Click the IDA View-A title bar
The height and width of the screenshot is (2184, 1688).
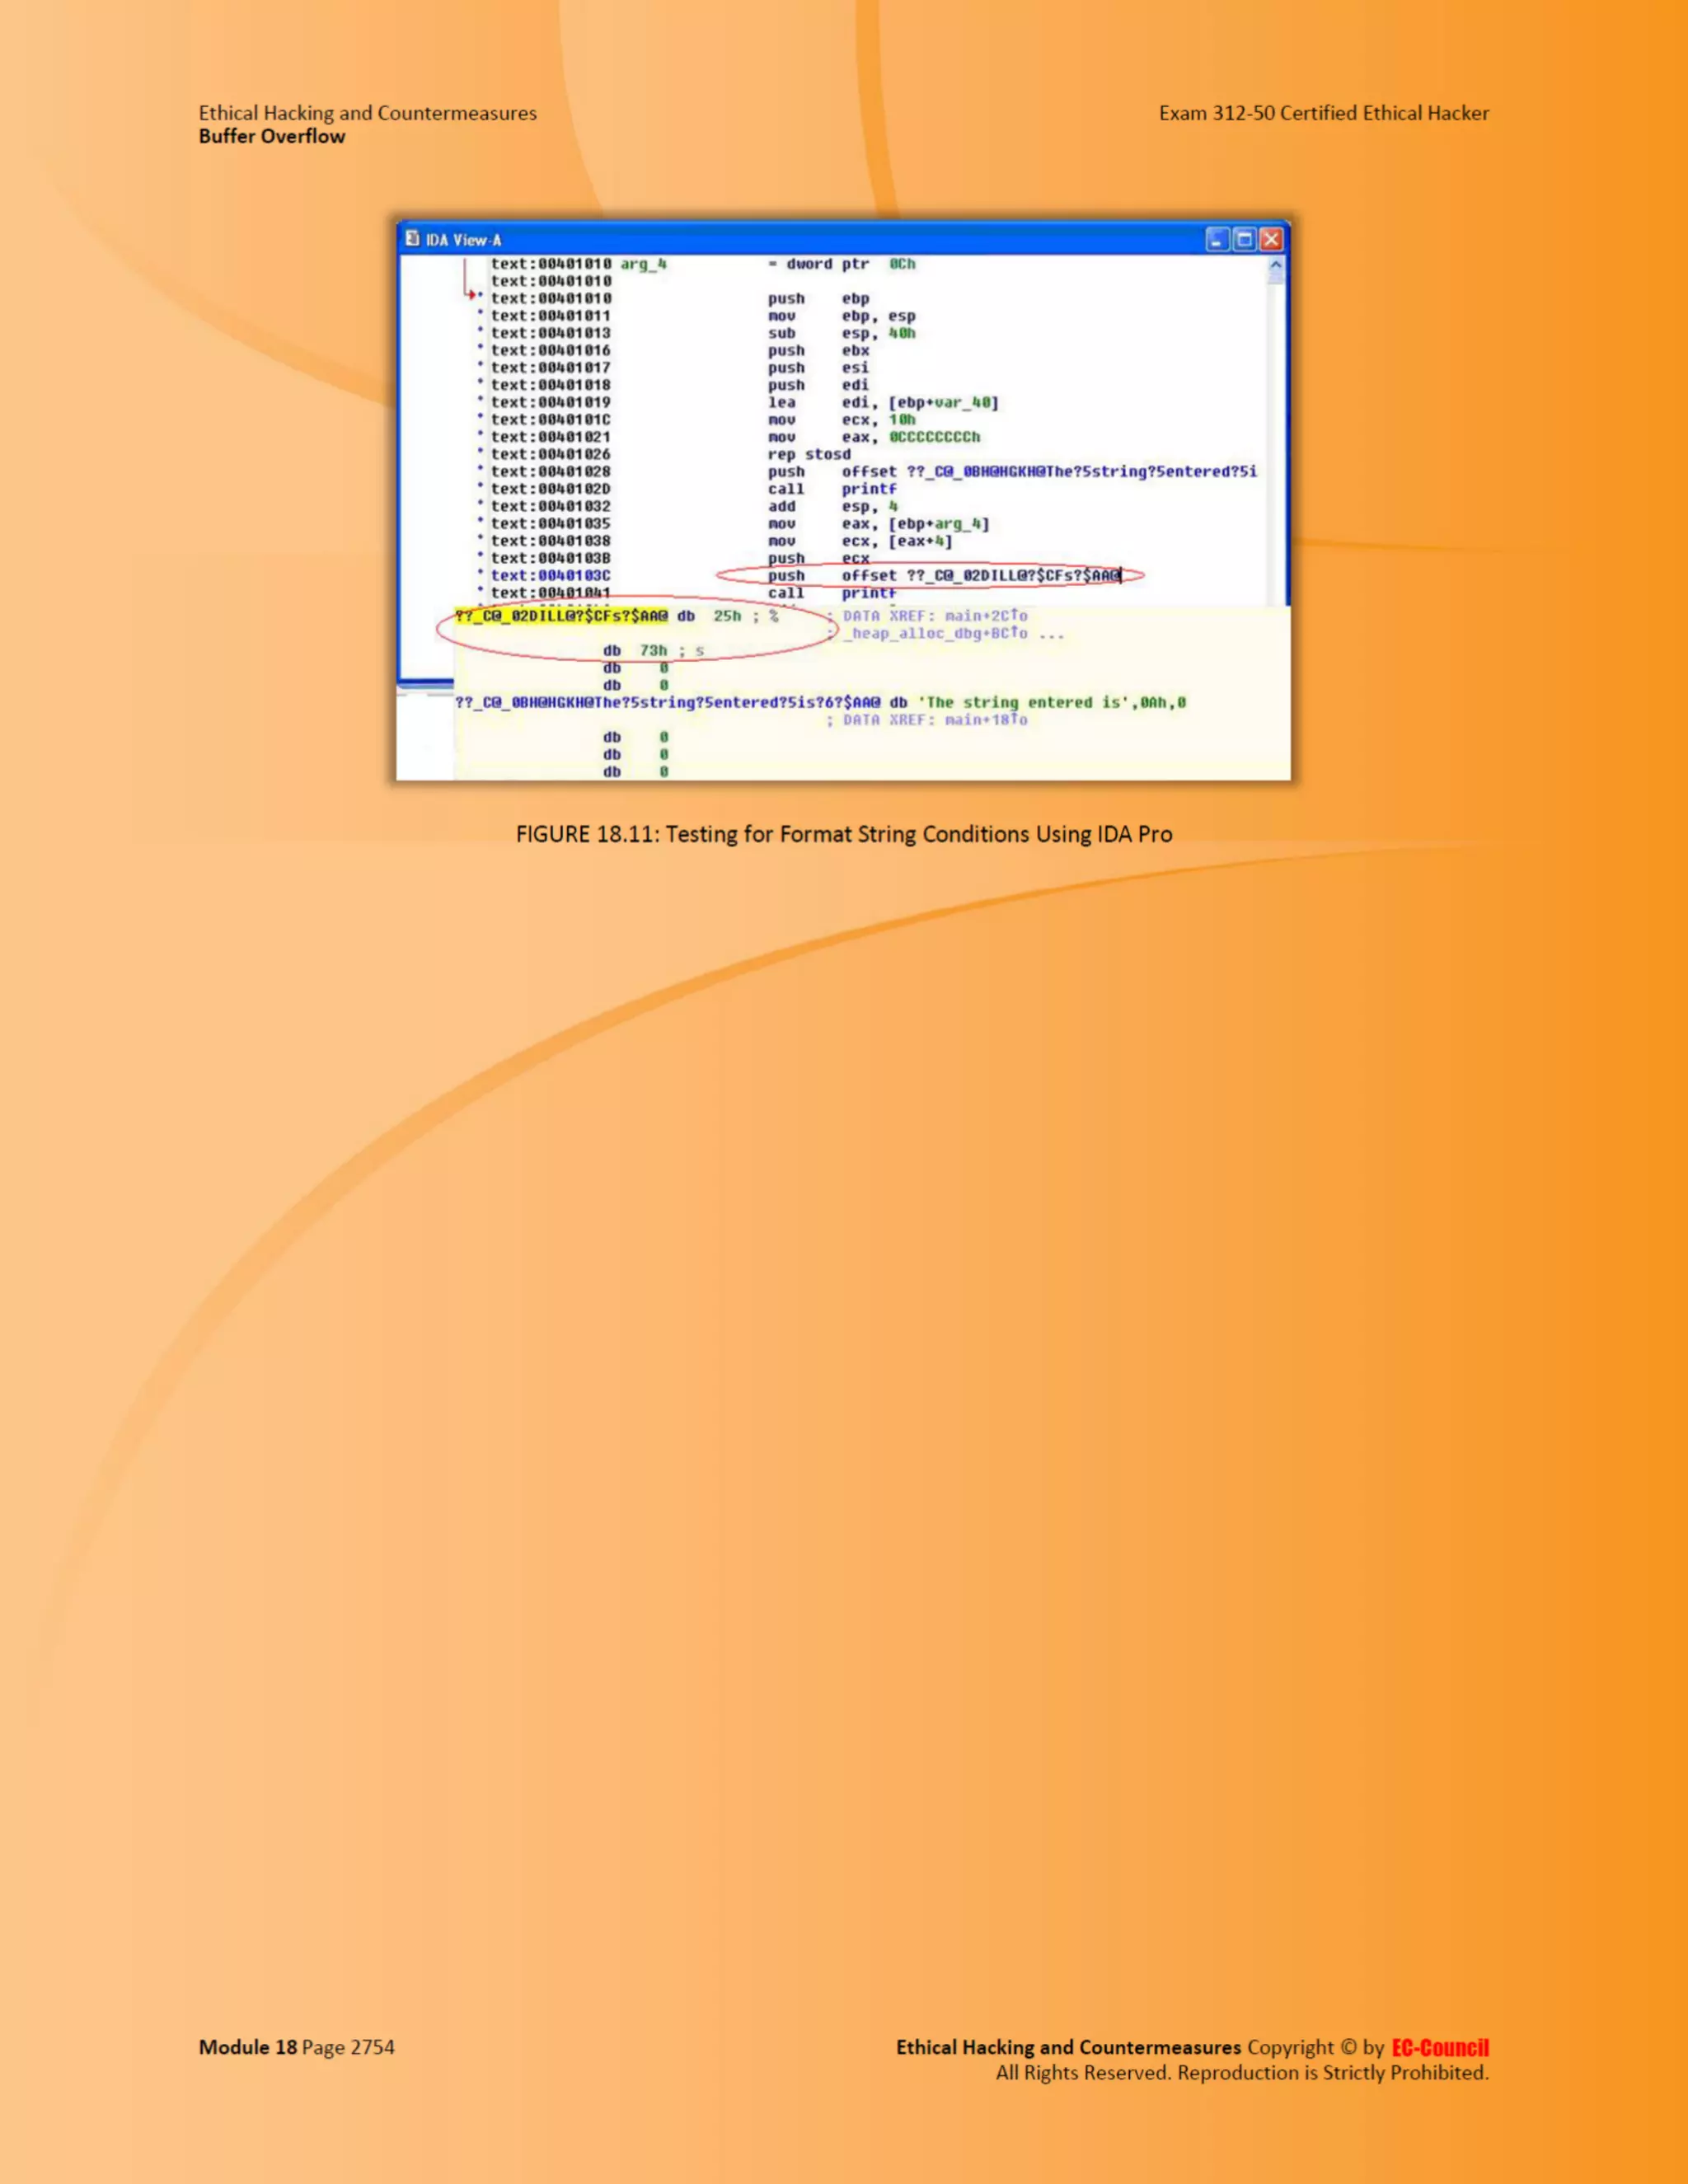800,239
